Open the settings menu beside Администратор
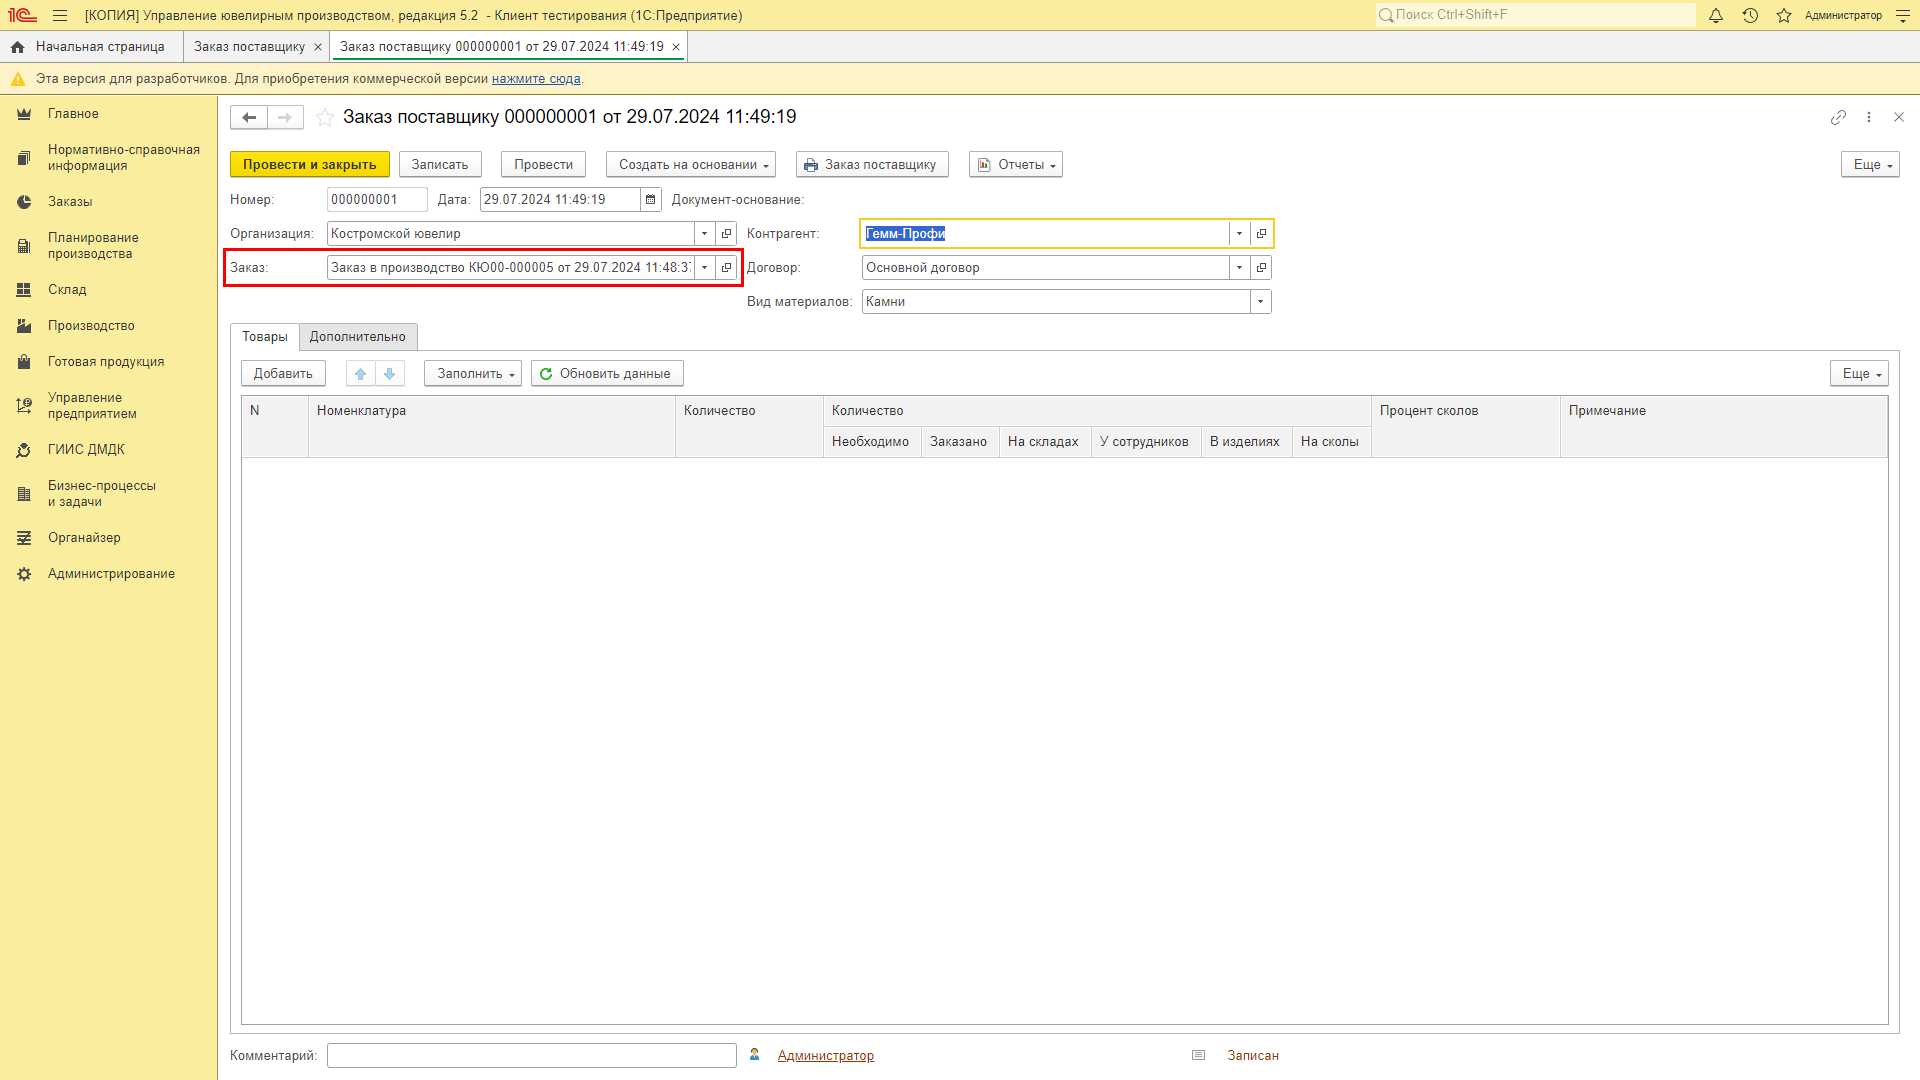Screen dimensions: 1920x1080 coord(1903,16)
